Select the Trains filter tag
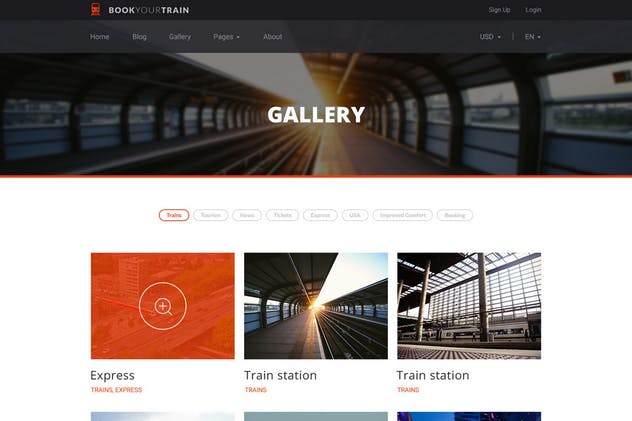 click(174, 215)
